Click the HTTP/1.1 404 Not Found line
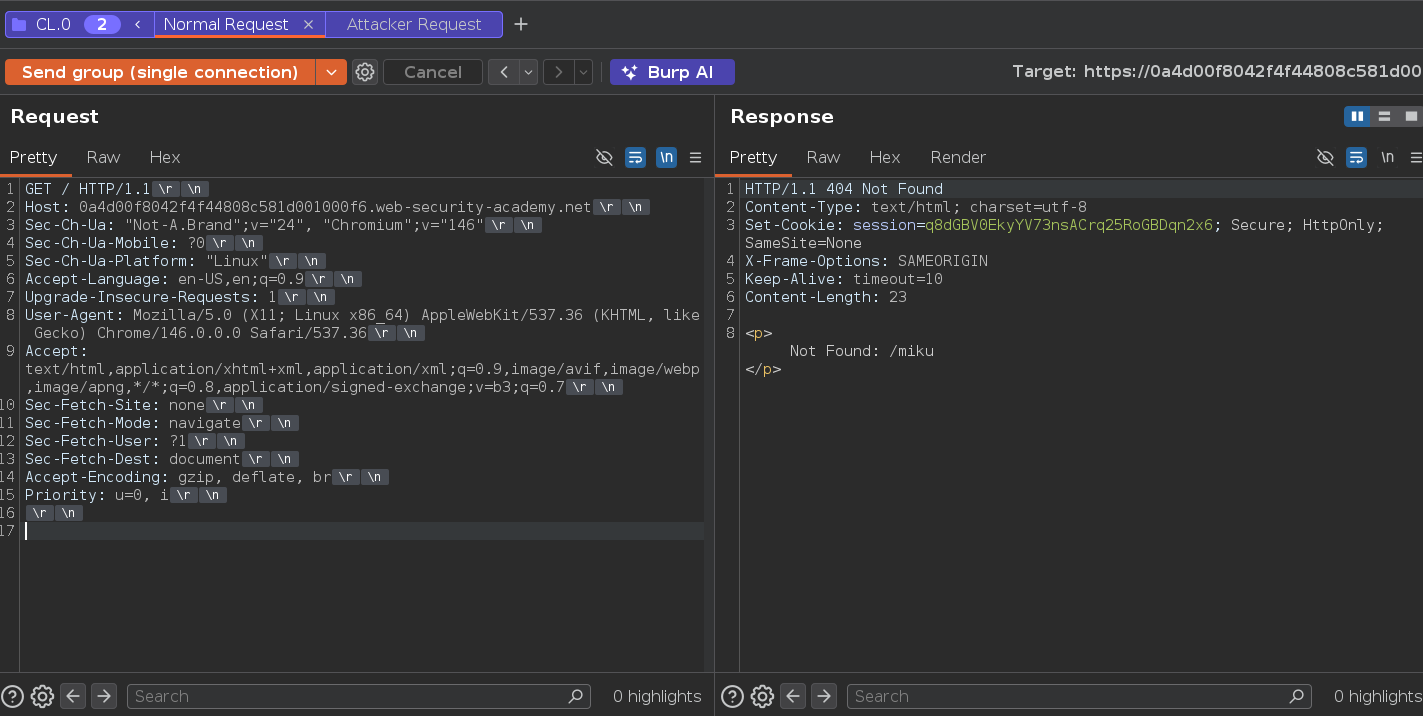Viewport: 1423px width, 716px height. 844,189
